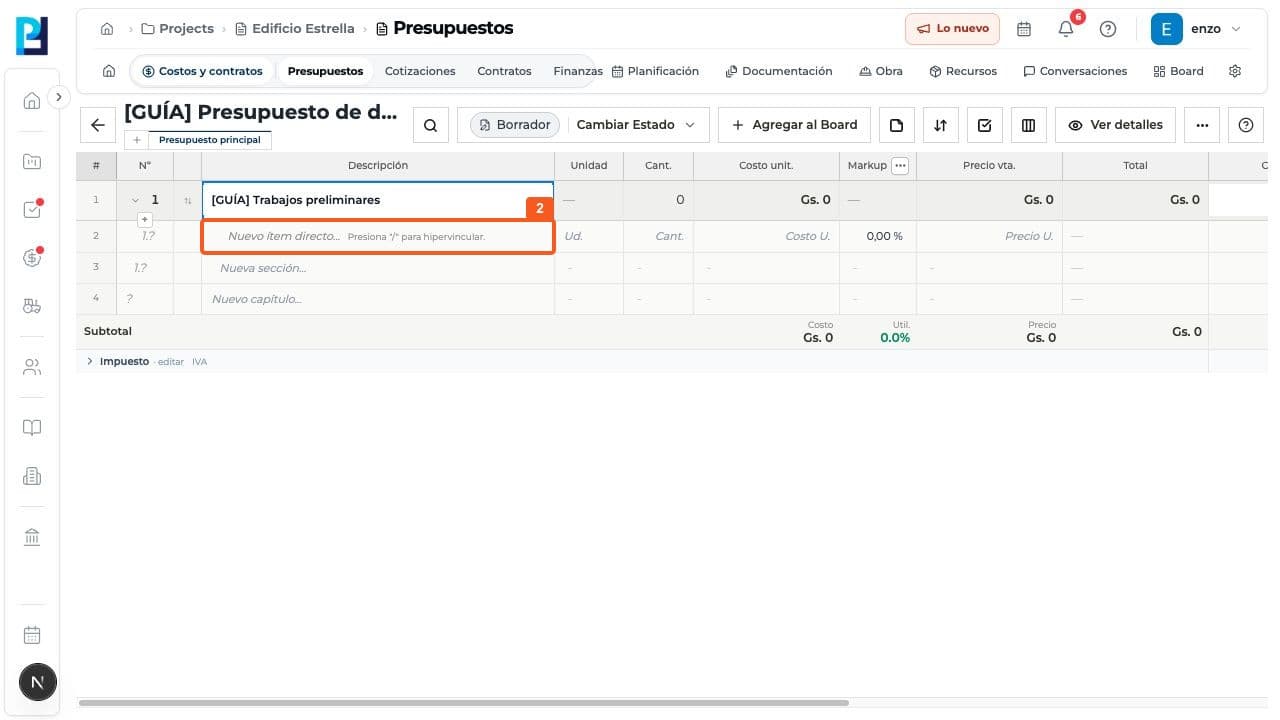Viewport: 1280px width, 720px height.
Task: Click the sort arrows toolbar button
Action: (940, 125)
